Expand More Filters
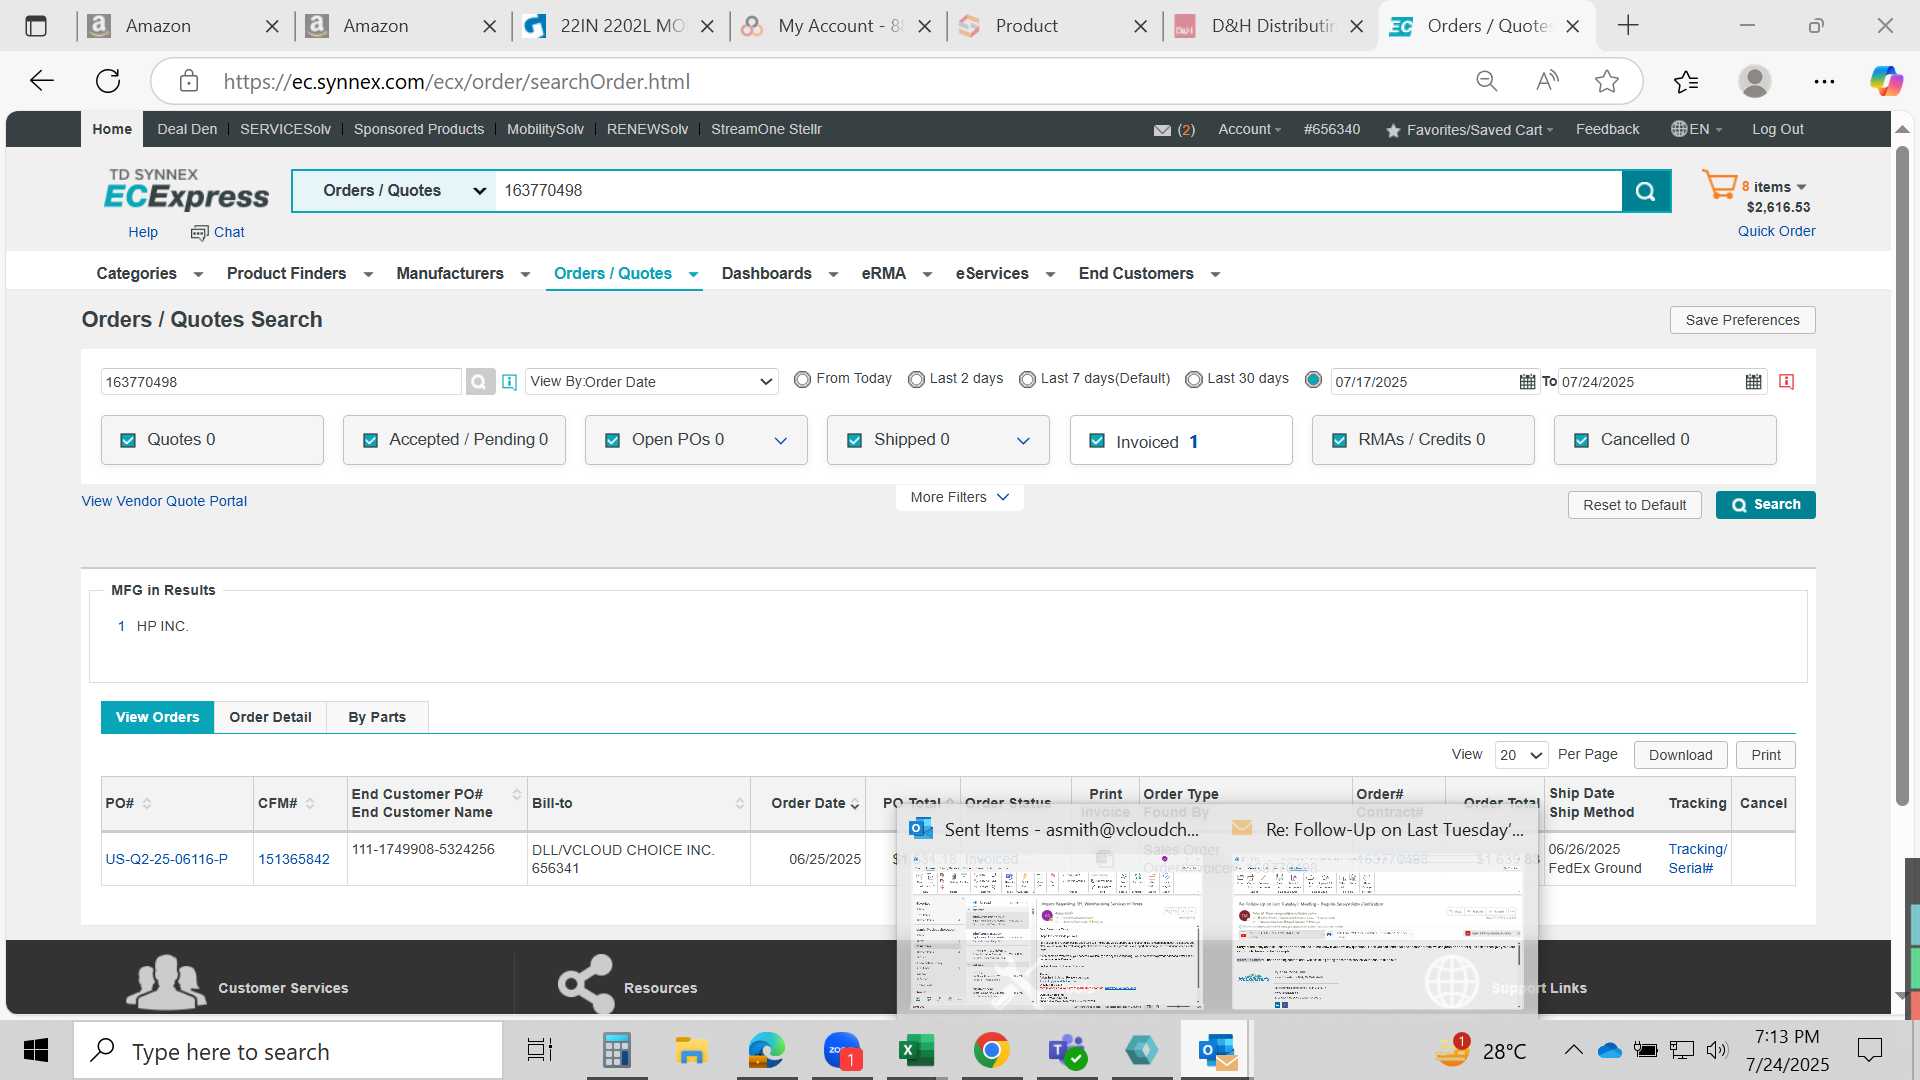This screenshot has height=1080, width=1920. pos(959,497)
